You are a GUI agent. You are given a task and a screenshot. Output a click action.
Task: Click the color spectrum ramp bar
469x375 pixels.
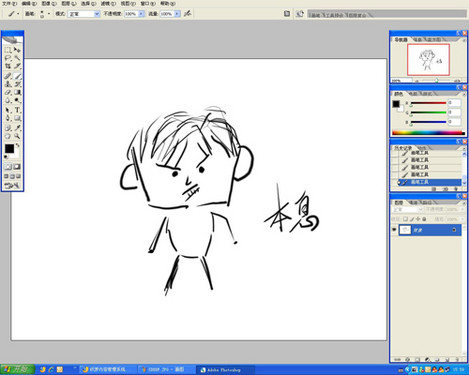428,132
